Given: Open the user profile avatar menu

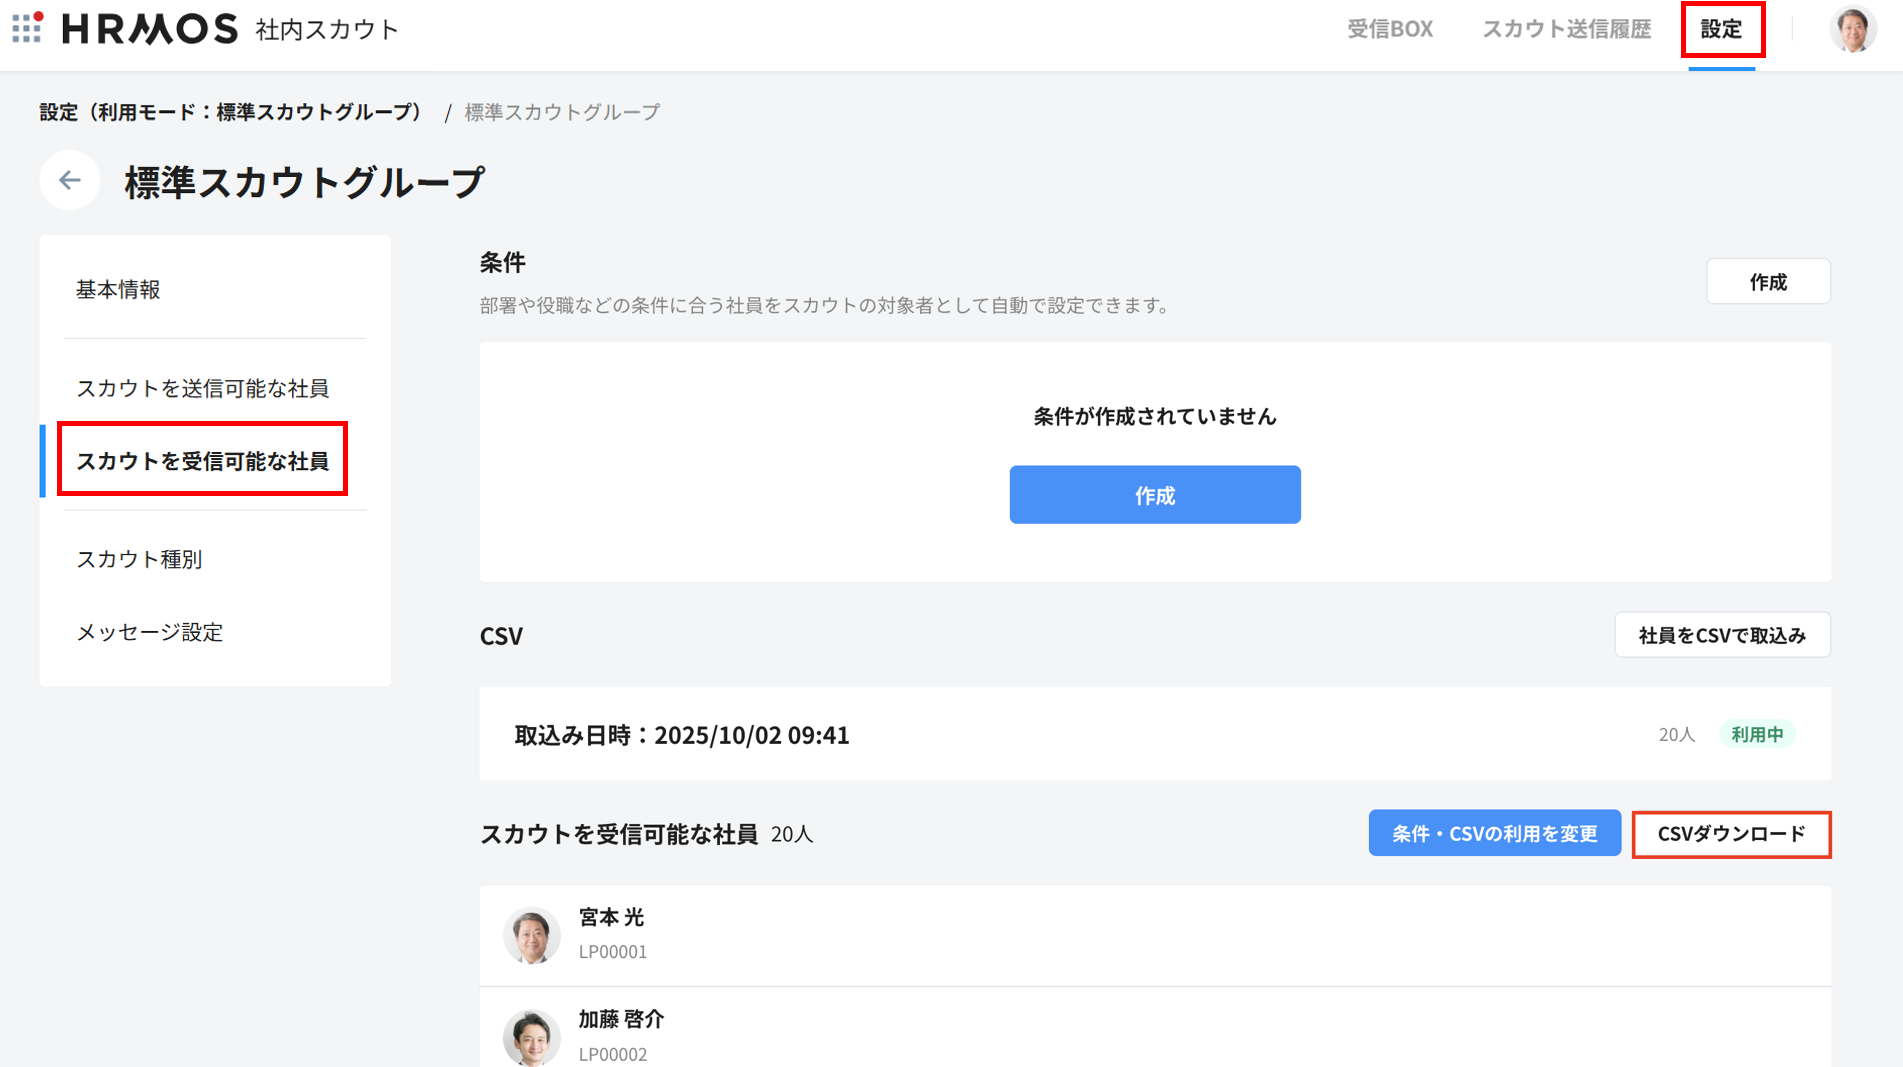Looking at the screenshot, I should (1852, 29).
